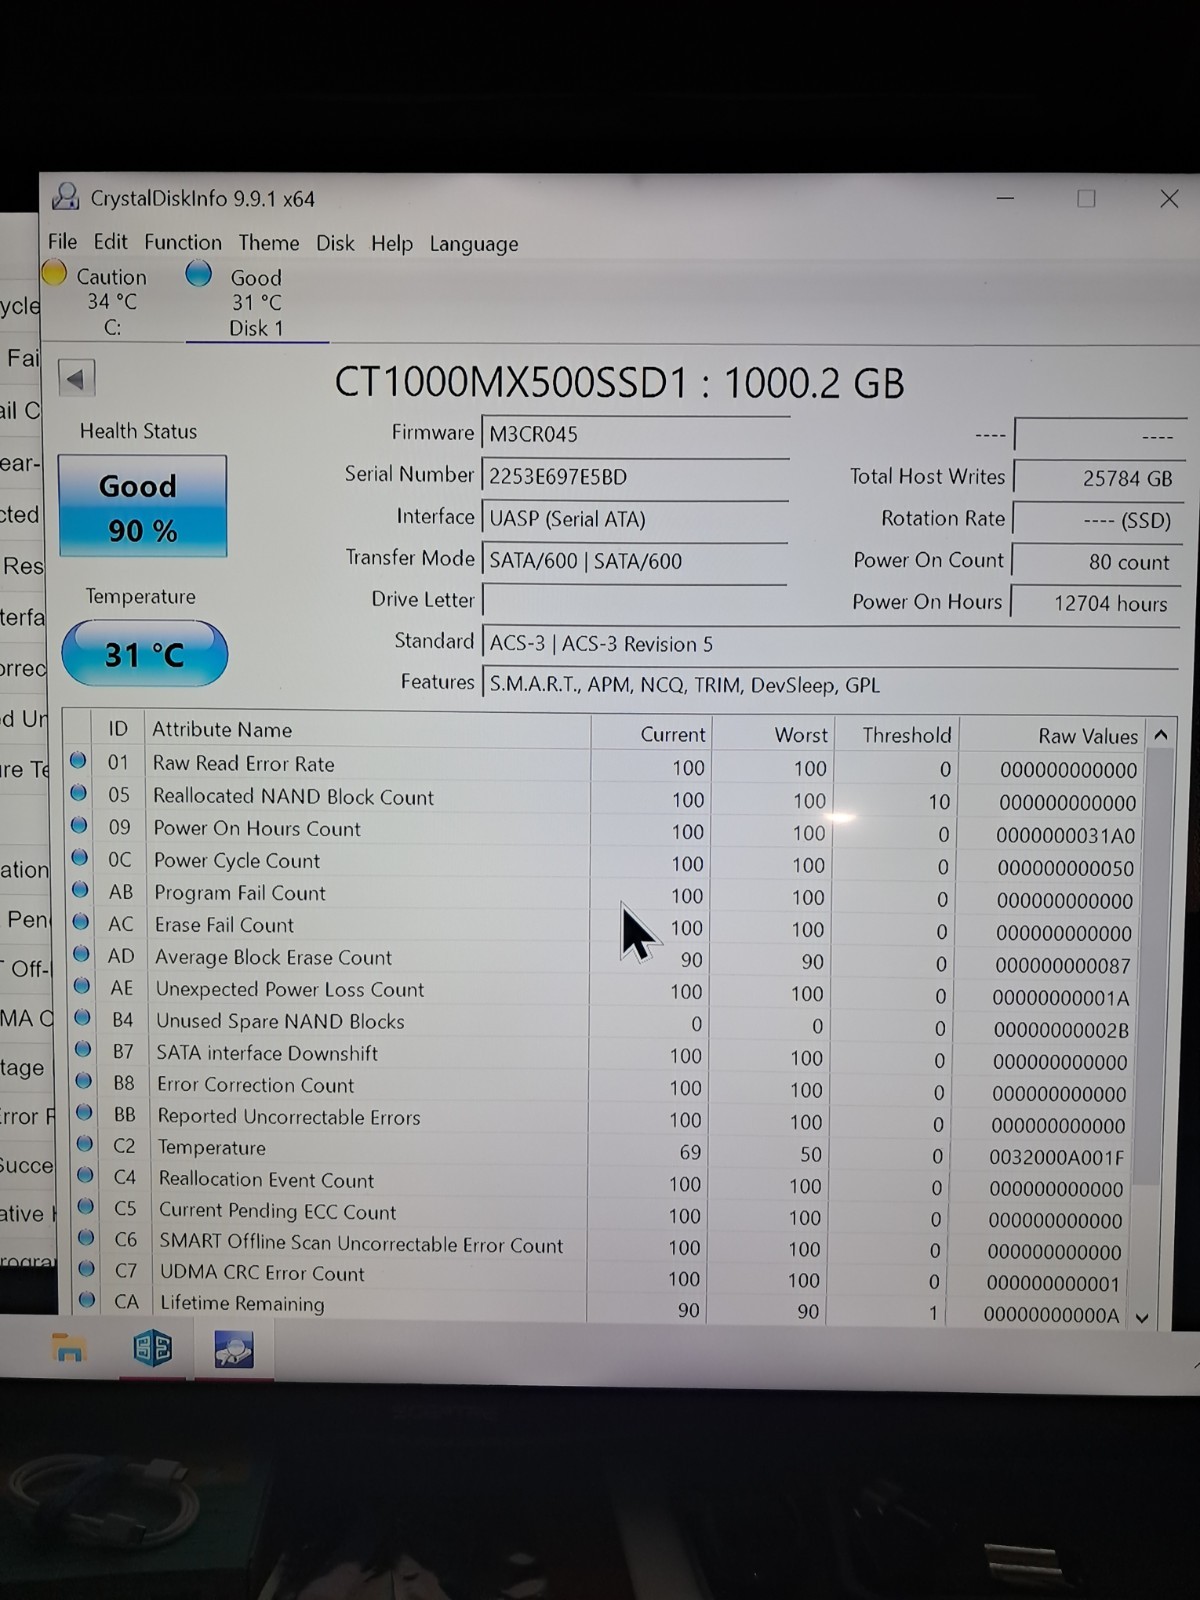Click the Standard field ACS-3
1200x1600 pixels.
pyautogui.click(x=830, y=643)
